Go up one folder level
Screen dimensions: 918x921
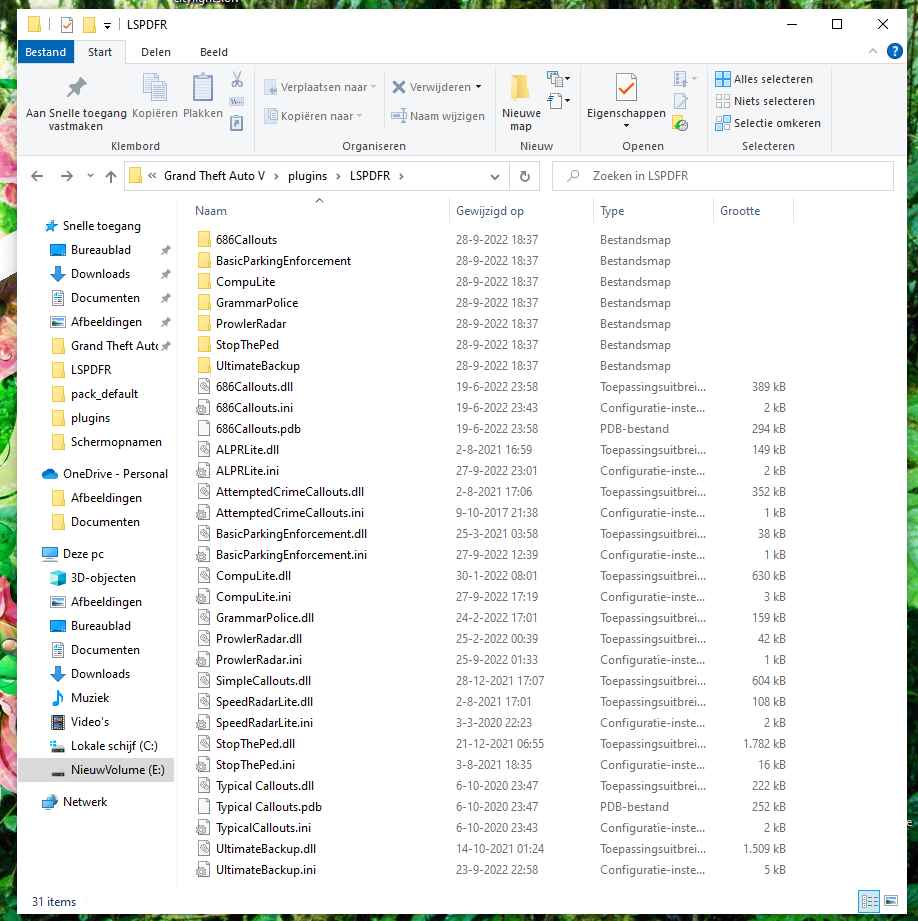[x=111, y=176]
